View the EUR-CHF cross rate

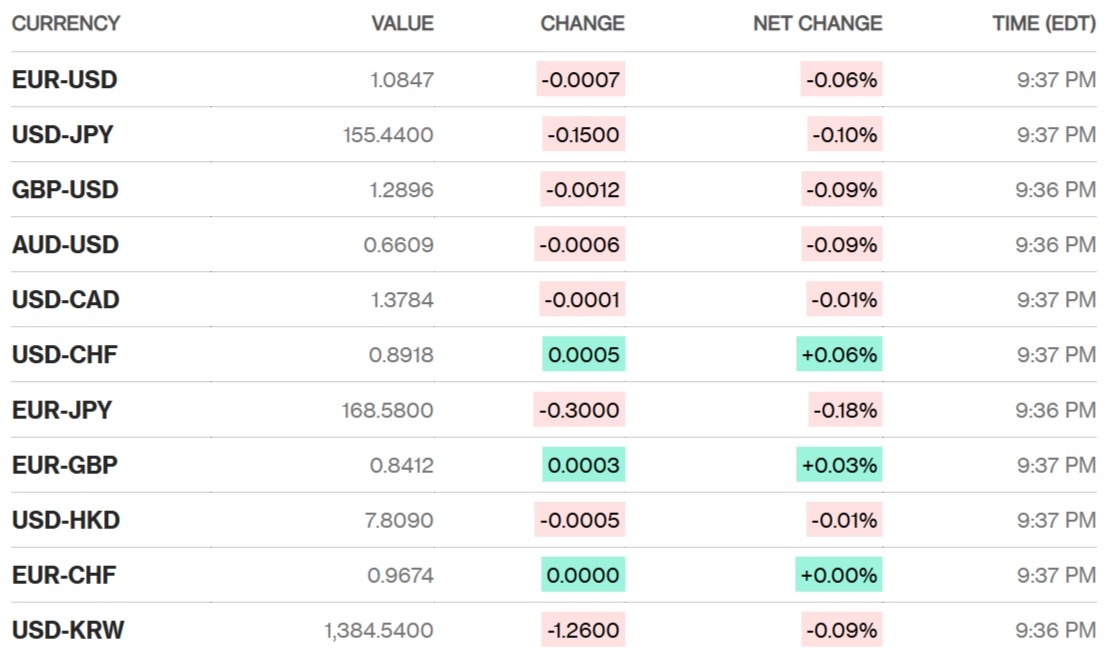click(x=64, y=575)
